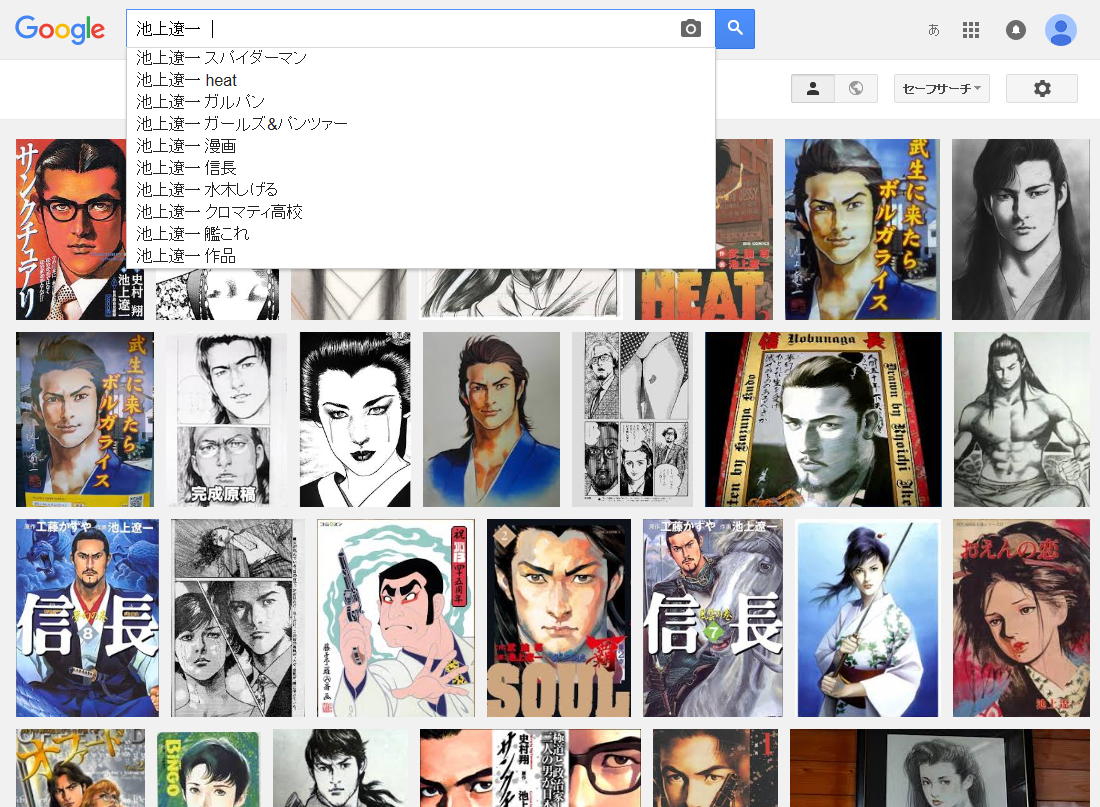Open the おえんの恋 cover thumbnail
Screen dimensions: 1100x807
[x=1021, y=618]
